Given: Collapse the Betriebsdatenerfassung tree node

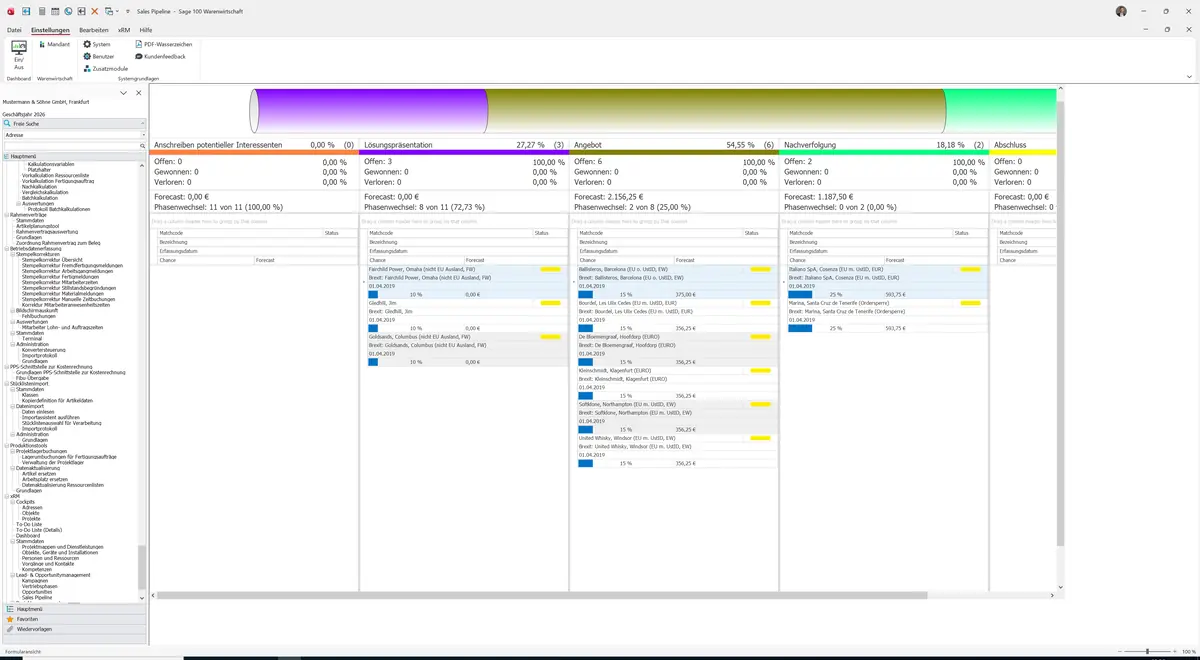Looking at the screenshot, I should (x=6, y=247).
